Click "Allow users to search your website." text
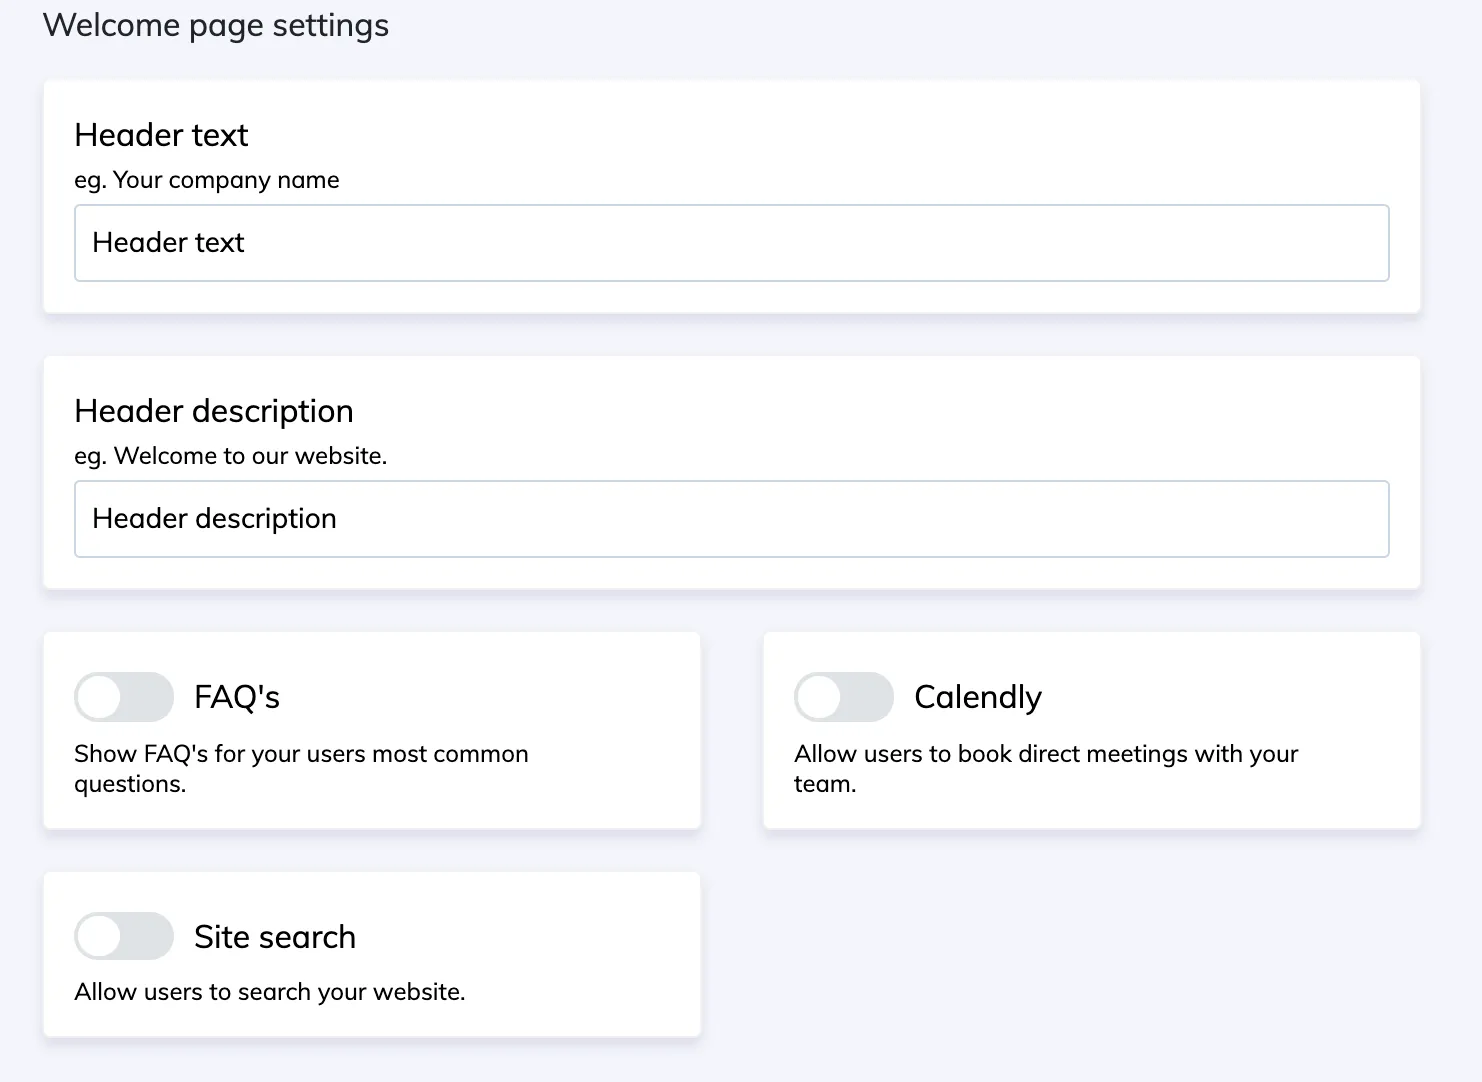Viewport: 1482px width, 1082px height. pos(270,992)
